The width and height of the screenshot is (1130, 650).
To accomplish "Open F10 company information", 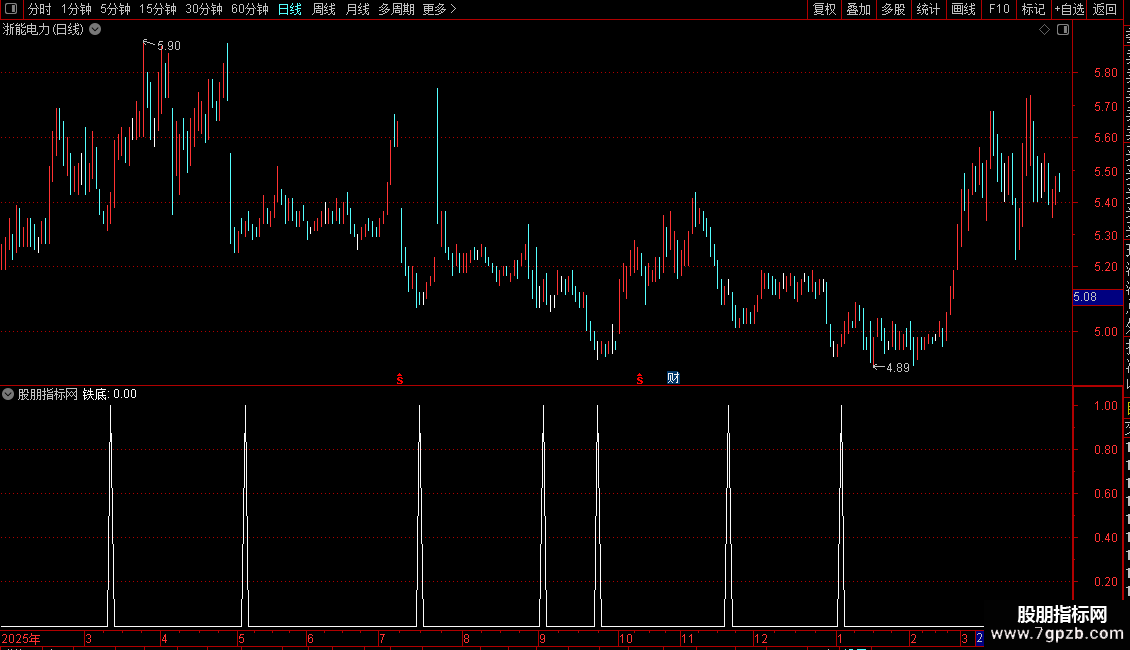I will click(999, 9).
